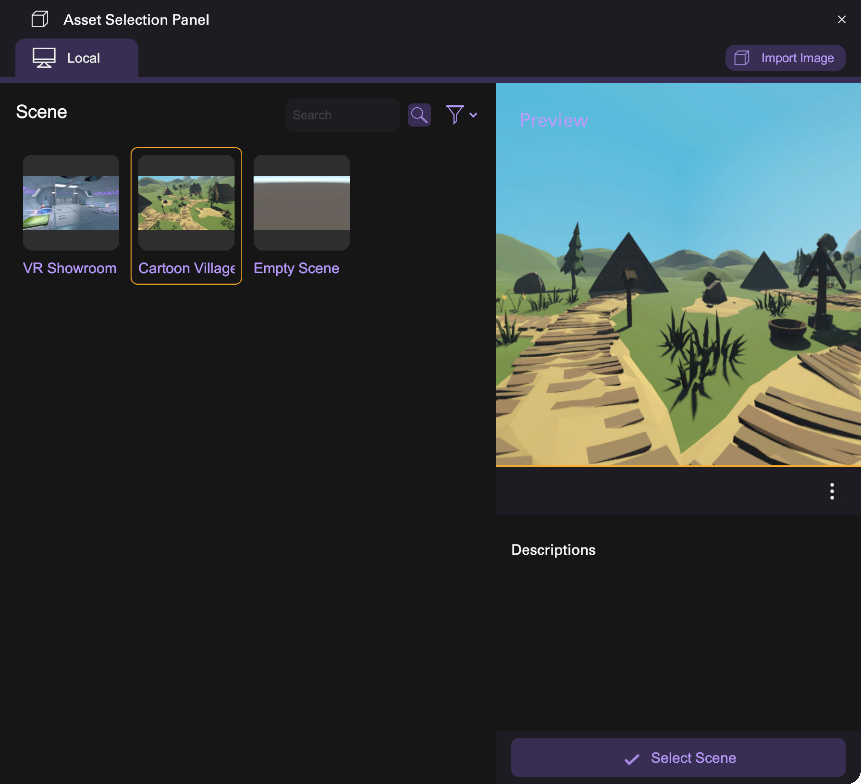Confirm with the Select Scene button
This screenshot has width=861, height=784.
point(678,758)
